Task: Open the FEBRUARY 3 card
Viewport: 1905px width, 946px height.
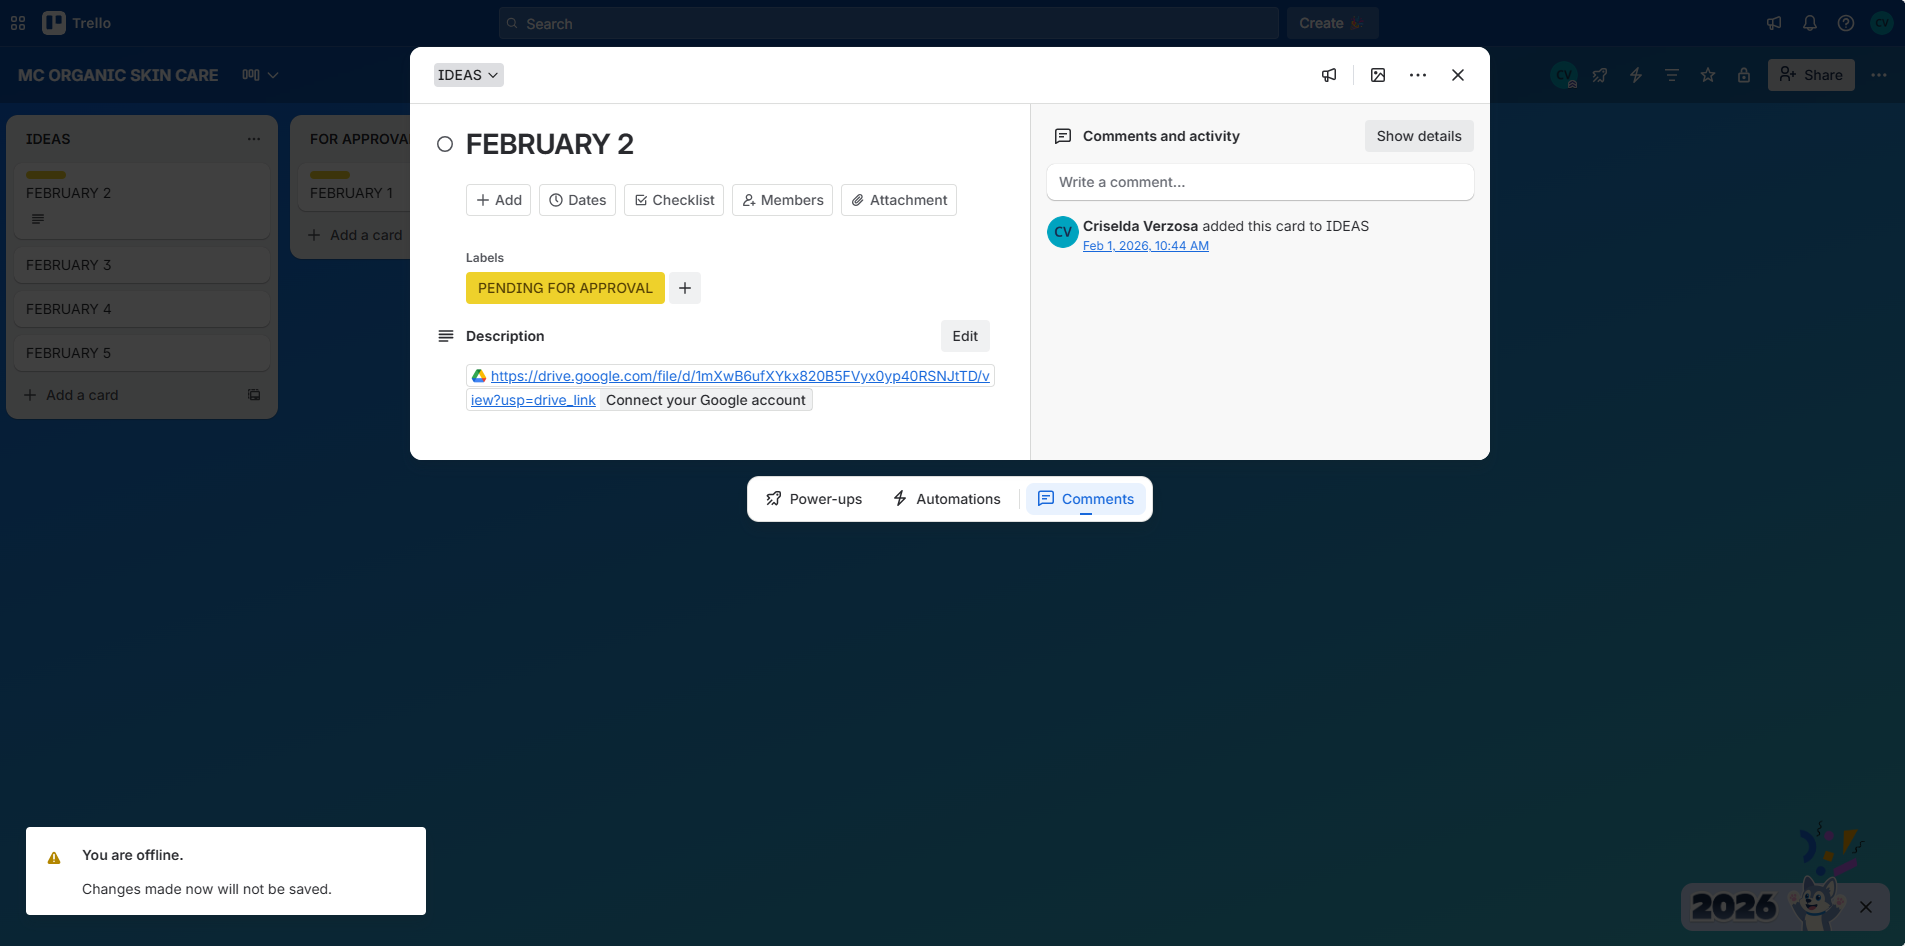Action: 142,265
